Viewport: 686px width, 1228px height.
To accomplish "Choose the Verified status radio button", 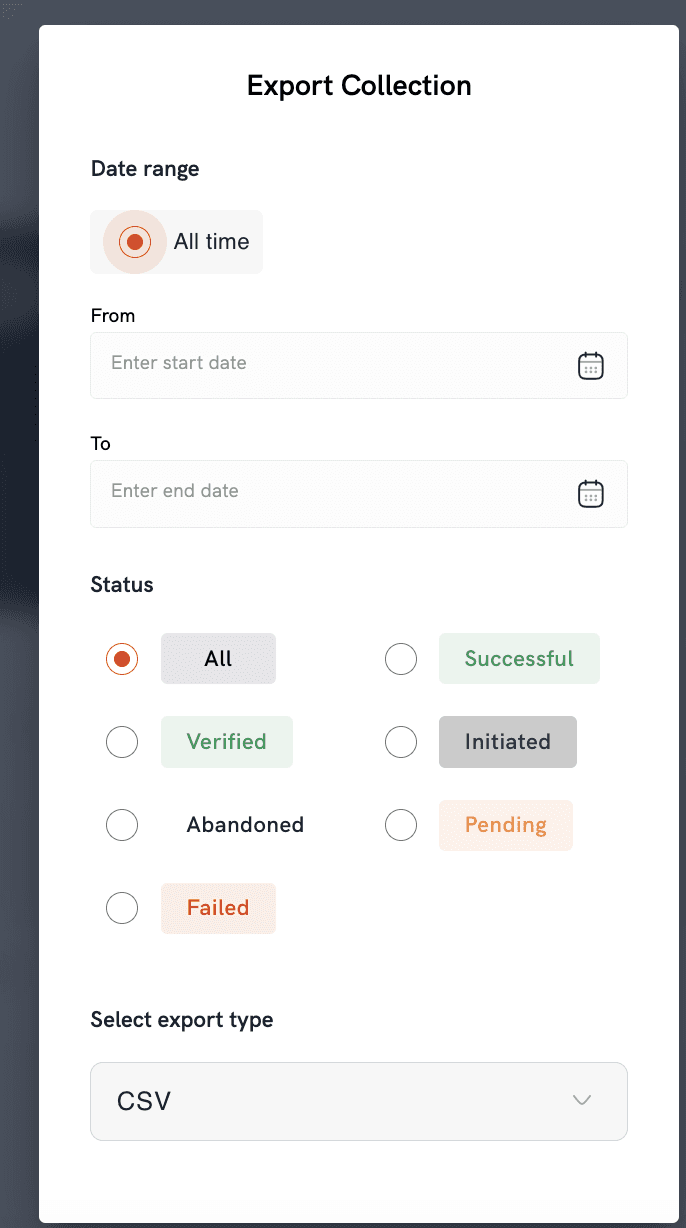I will [122, 742].
